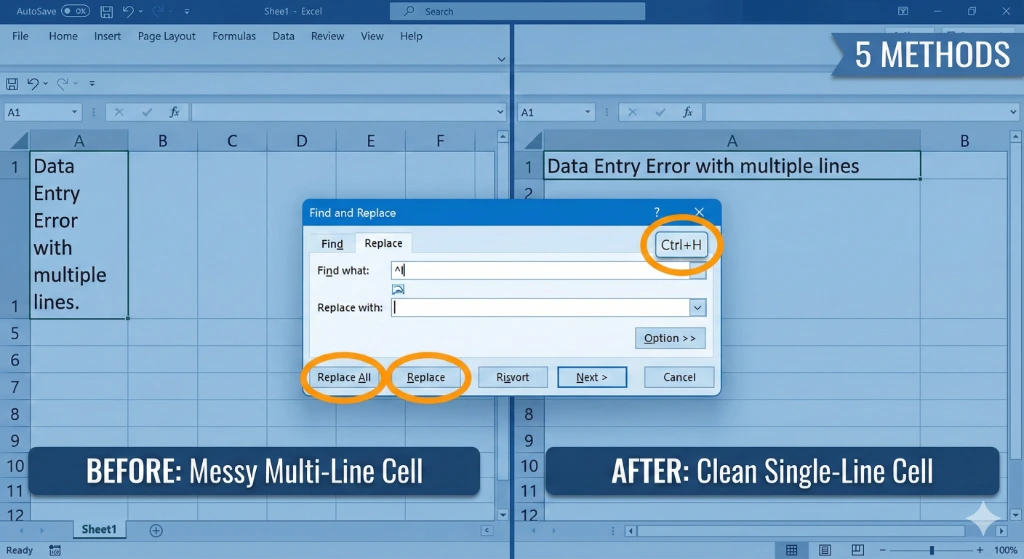Open the right Name Box dropdown
Screen dimensions: 1024x559
(588, 112)
